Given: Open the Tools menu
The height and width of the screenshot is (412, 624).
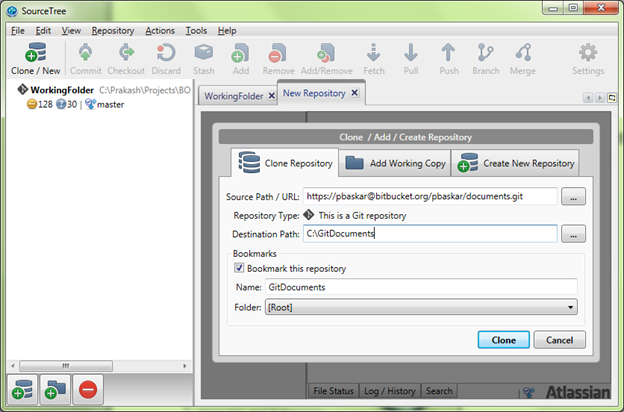Looking at the screenshot, I should pyautogui.click(x=196, y=31).
